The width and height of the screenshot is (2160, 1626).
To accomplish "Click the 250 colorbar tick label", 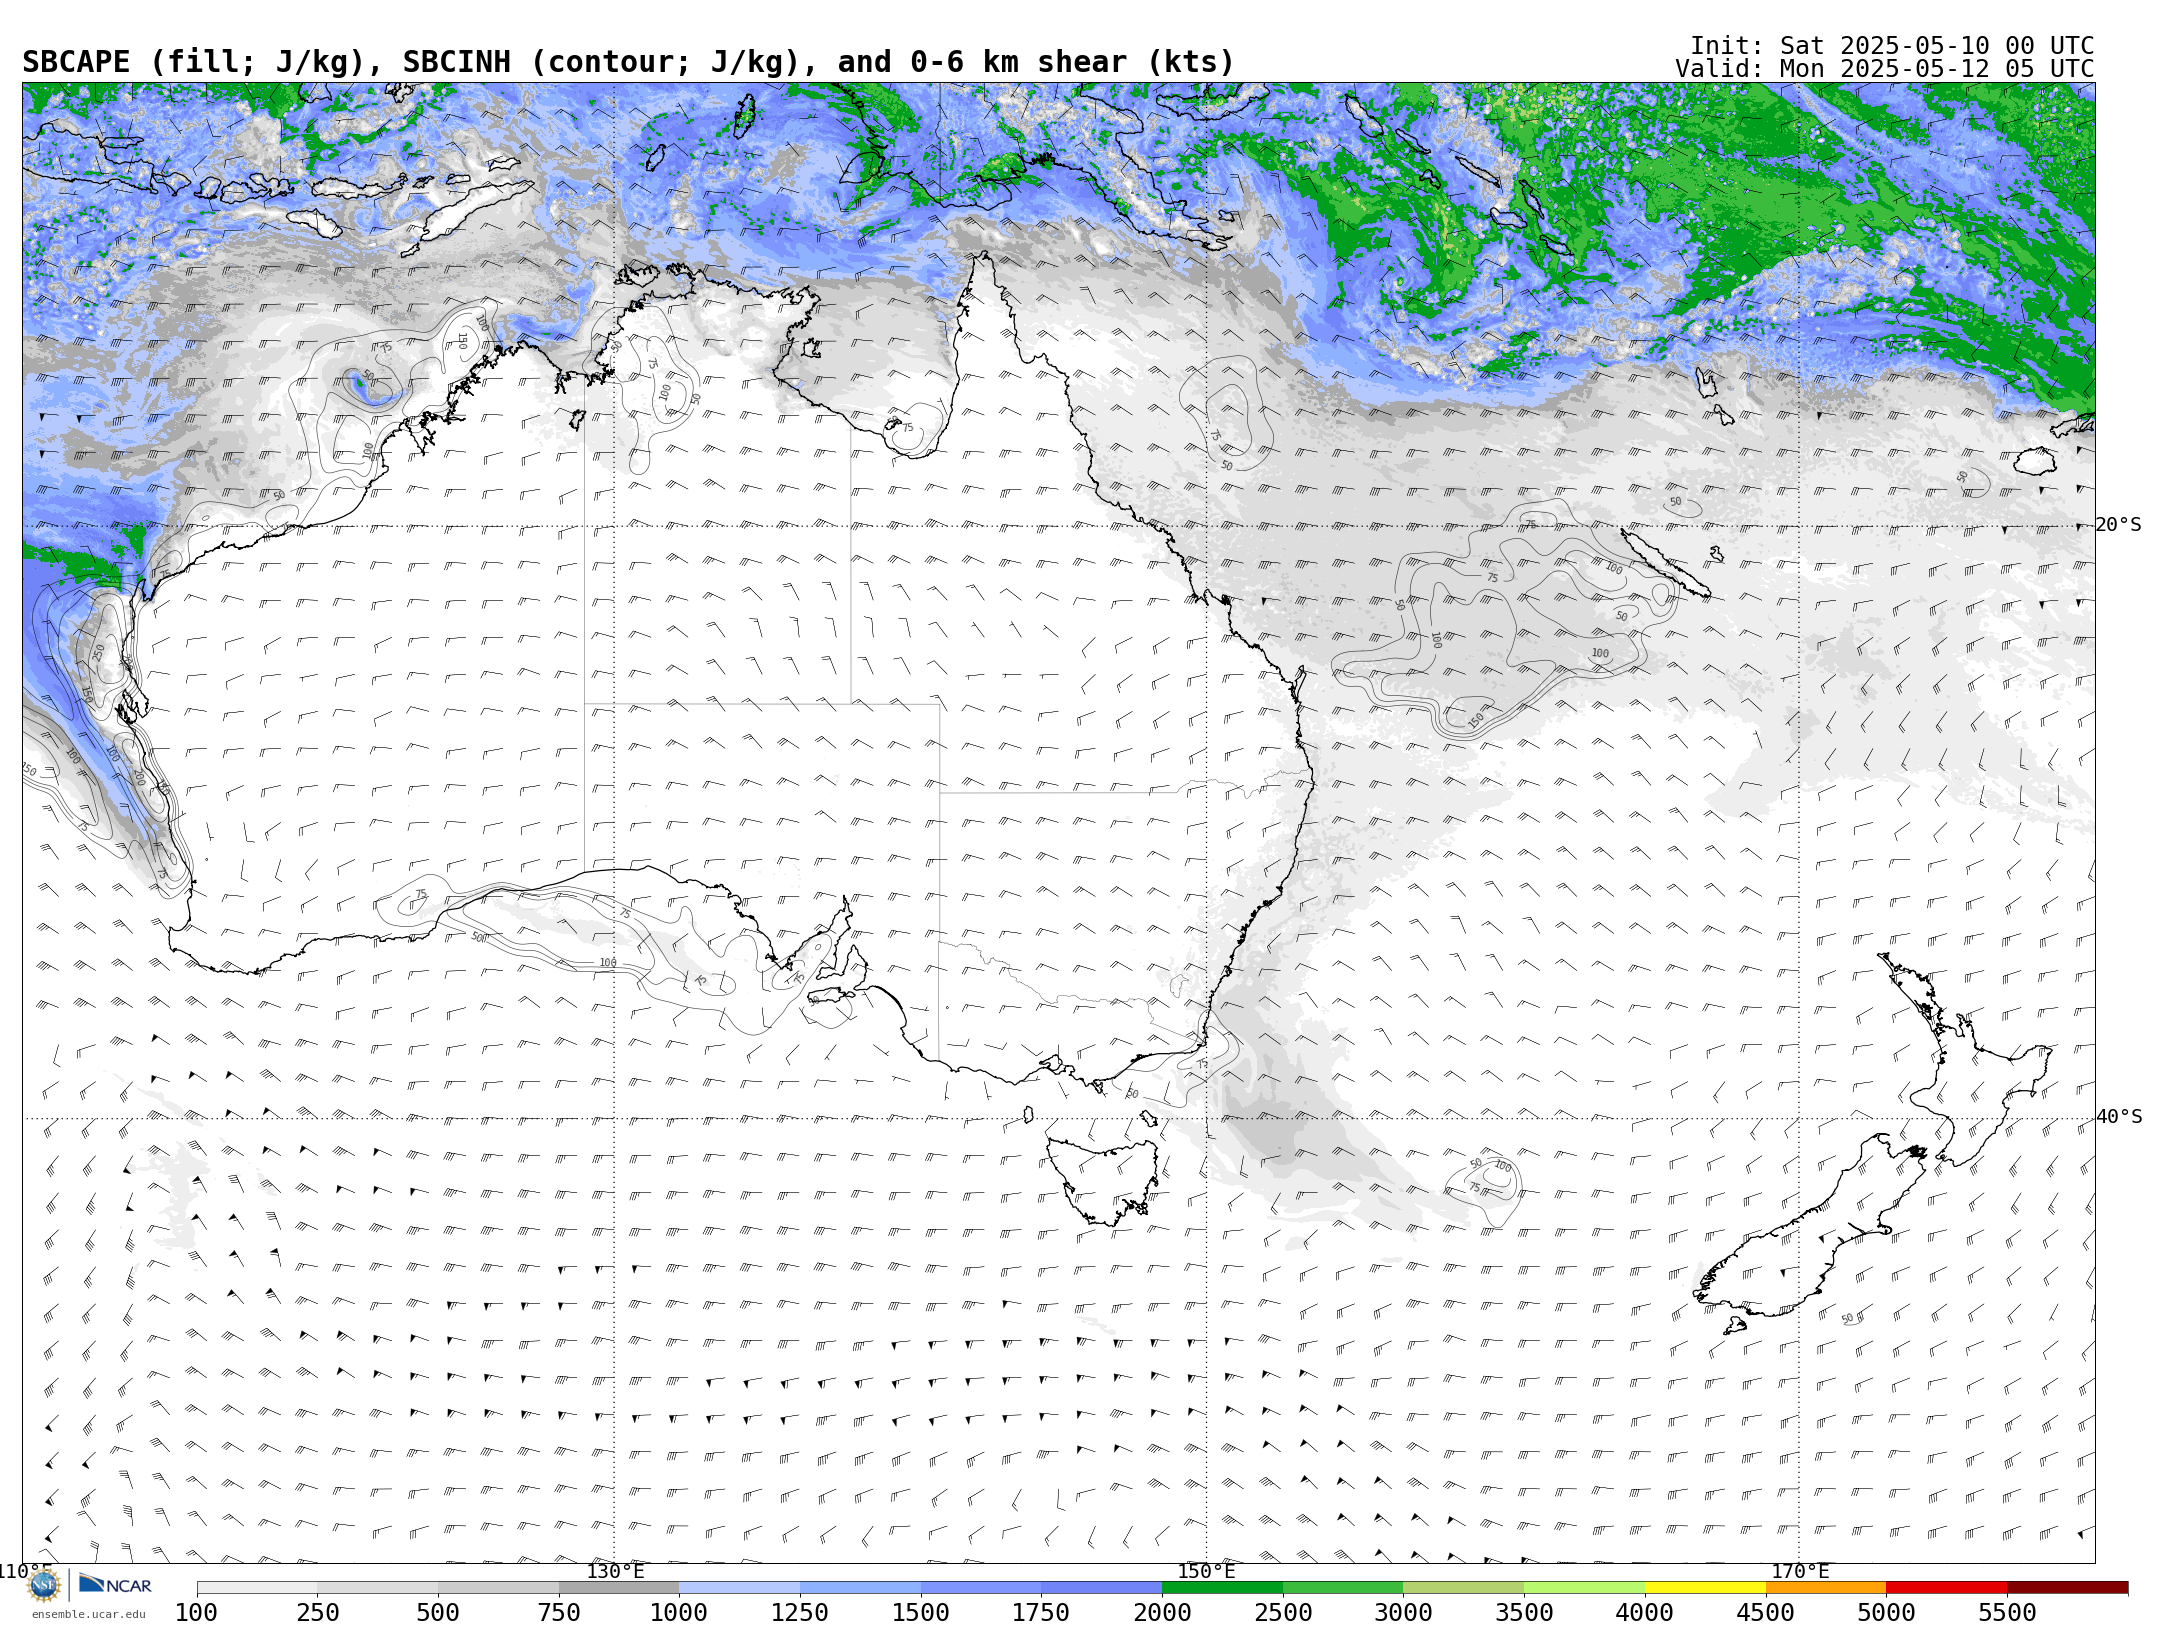I will 317,1612.
